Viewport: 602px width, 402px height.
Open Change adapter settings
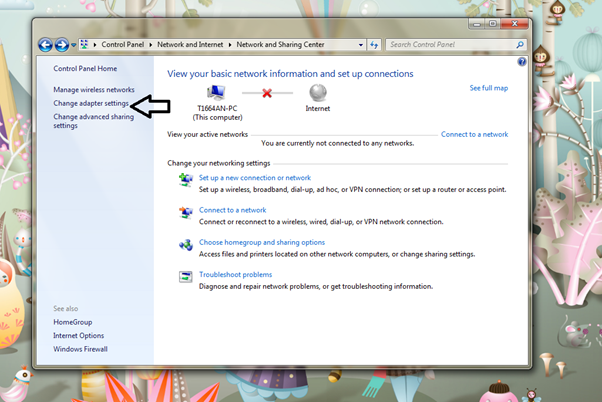point(91,103)
